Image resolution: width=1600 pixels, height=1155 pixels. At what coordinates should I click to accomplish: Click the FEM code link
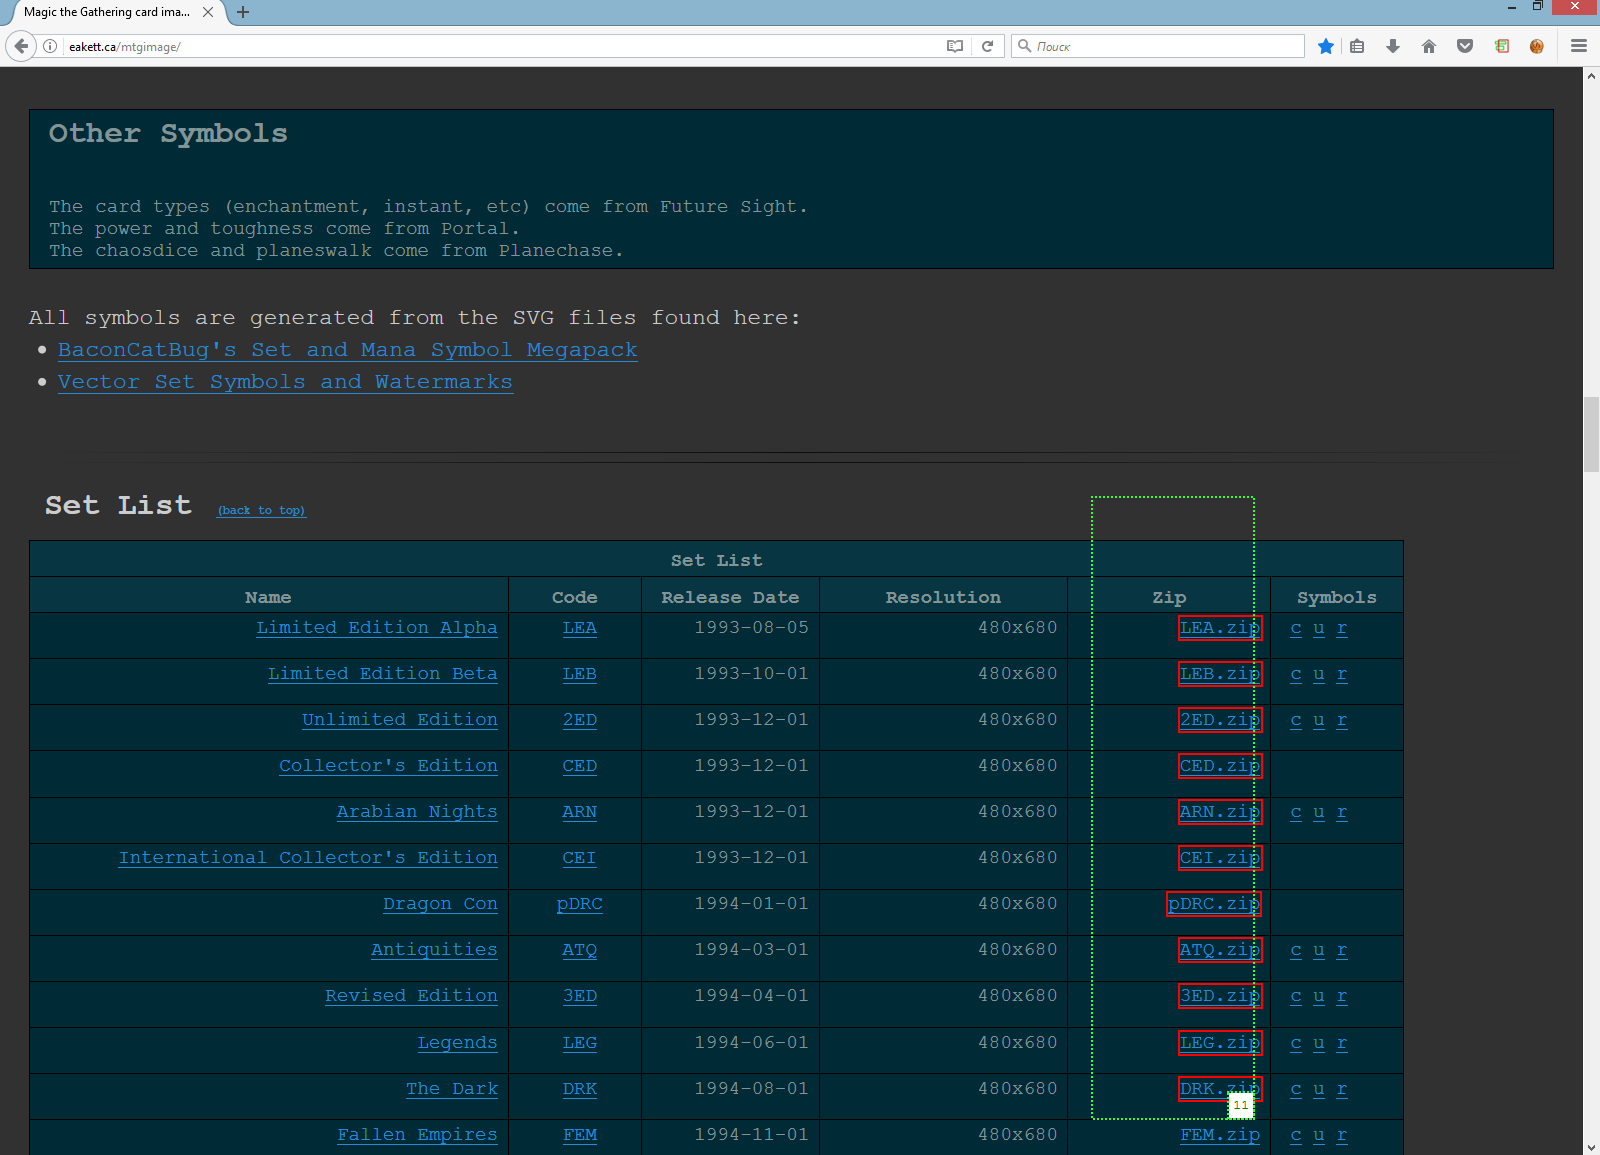[x=579, y=1135]
